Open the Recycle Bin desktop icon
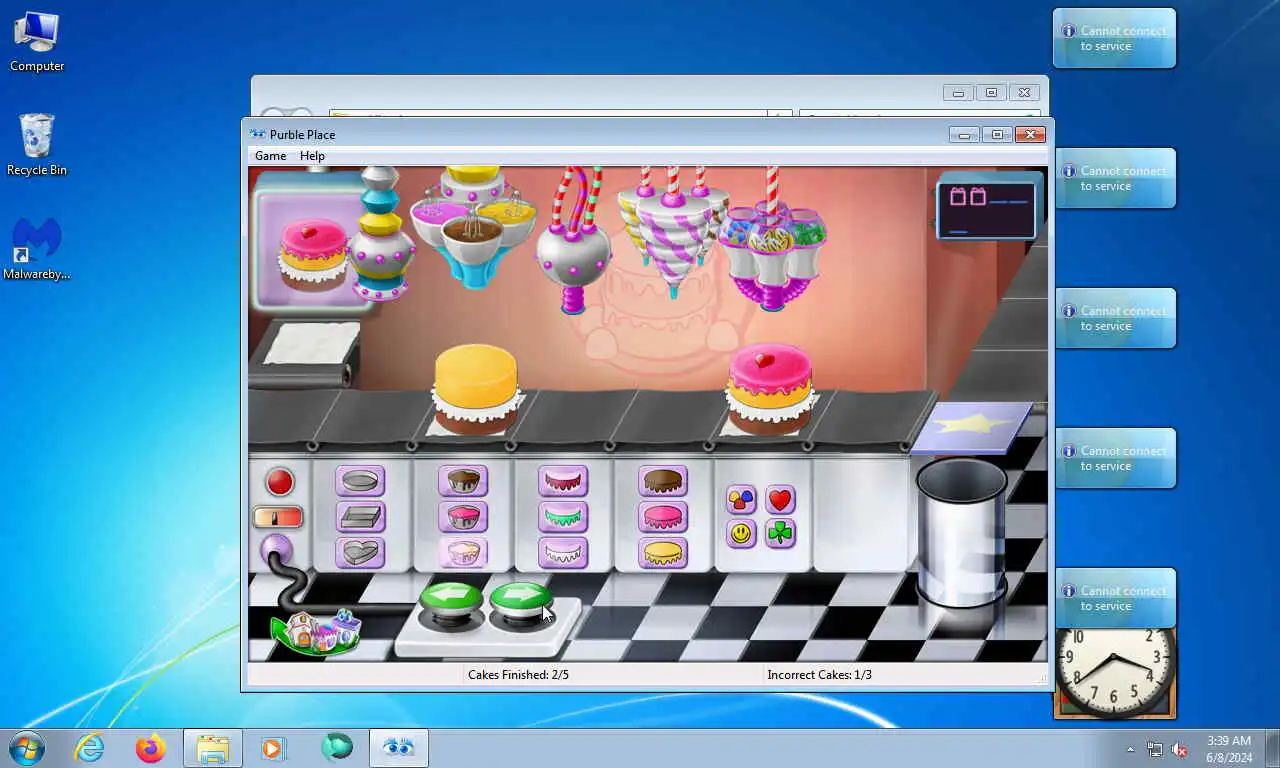The image size is (1280, 768). pos(37,145)
